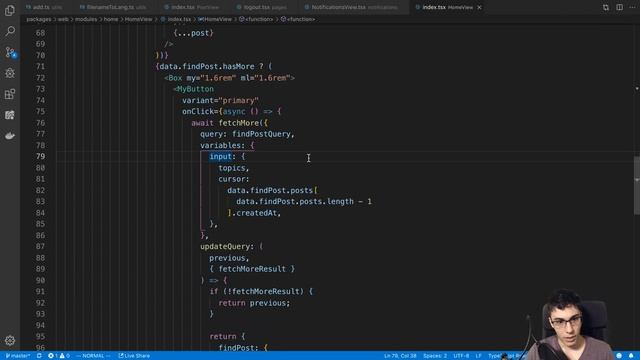Screen dimensions: 640x360
Task: Click data.findPost.hasMore on line 71
Action: click(207, 67)
